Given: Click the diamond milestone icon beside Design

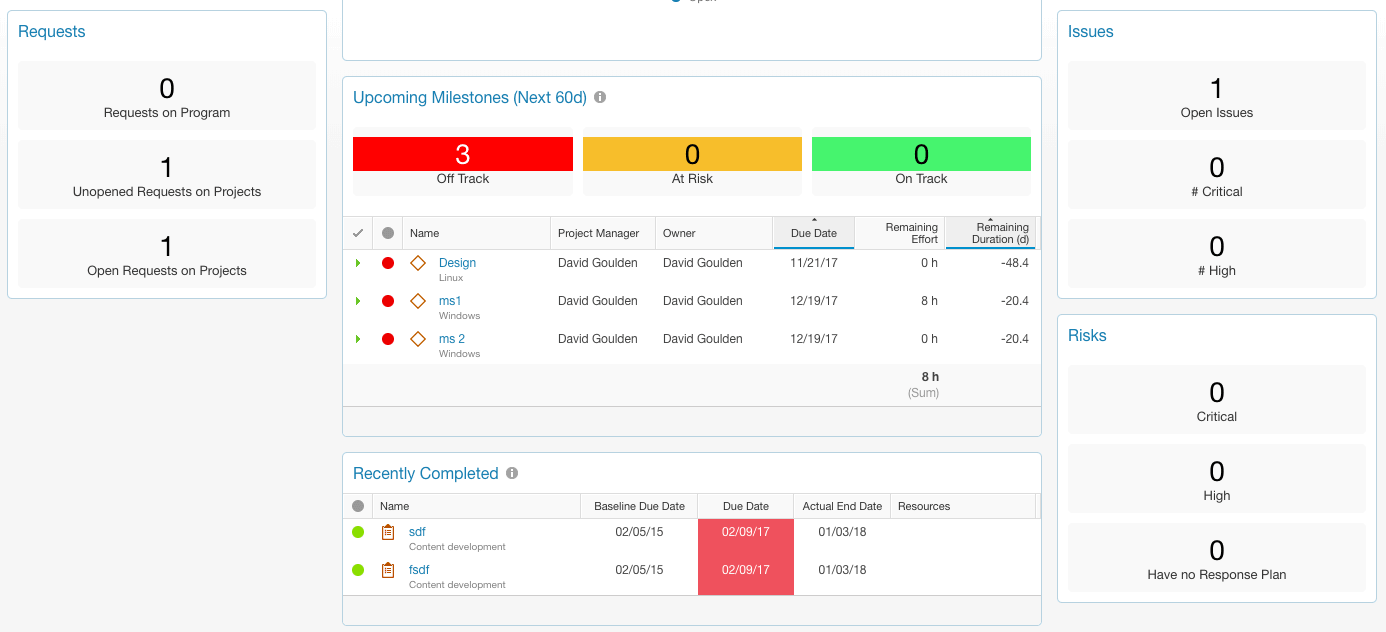Looking at the screenshot, I should [x=418, y=262].
